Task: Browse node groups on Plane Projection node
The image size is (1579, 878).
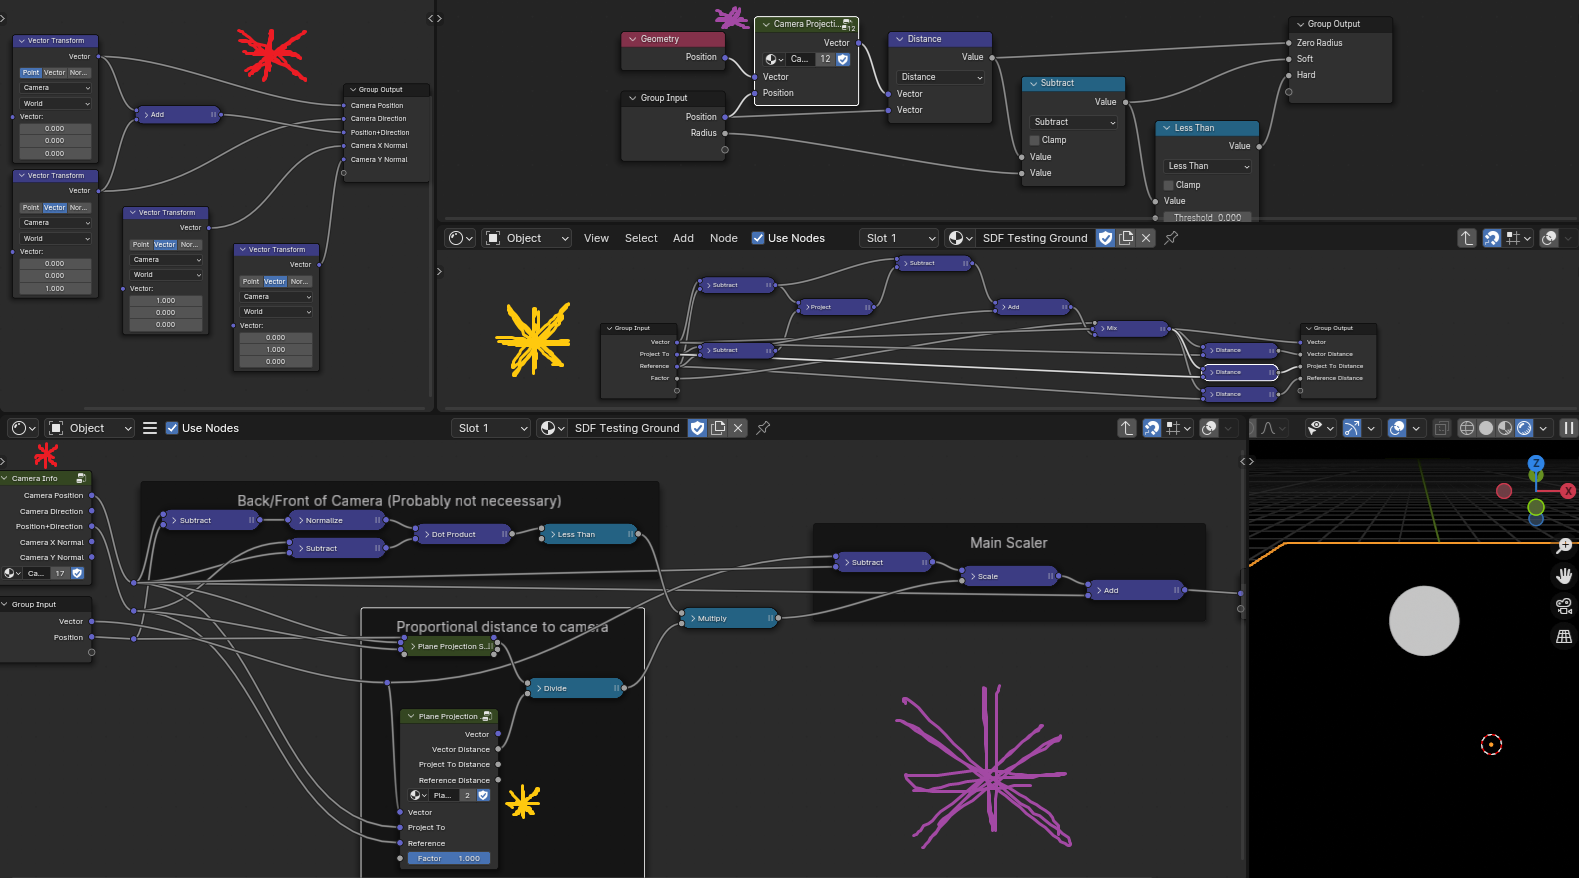Action: pos(418,795)
